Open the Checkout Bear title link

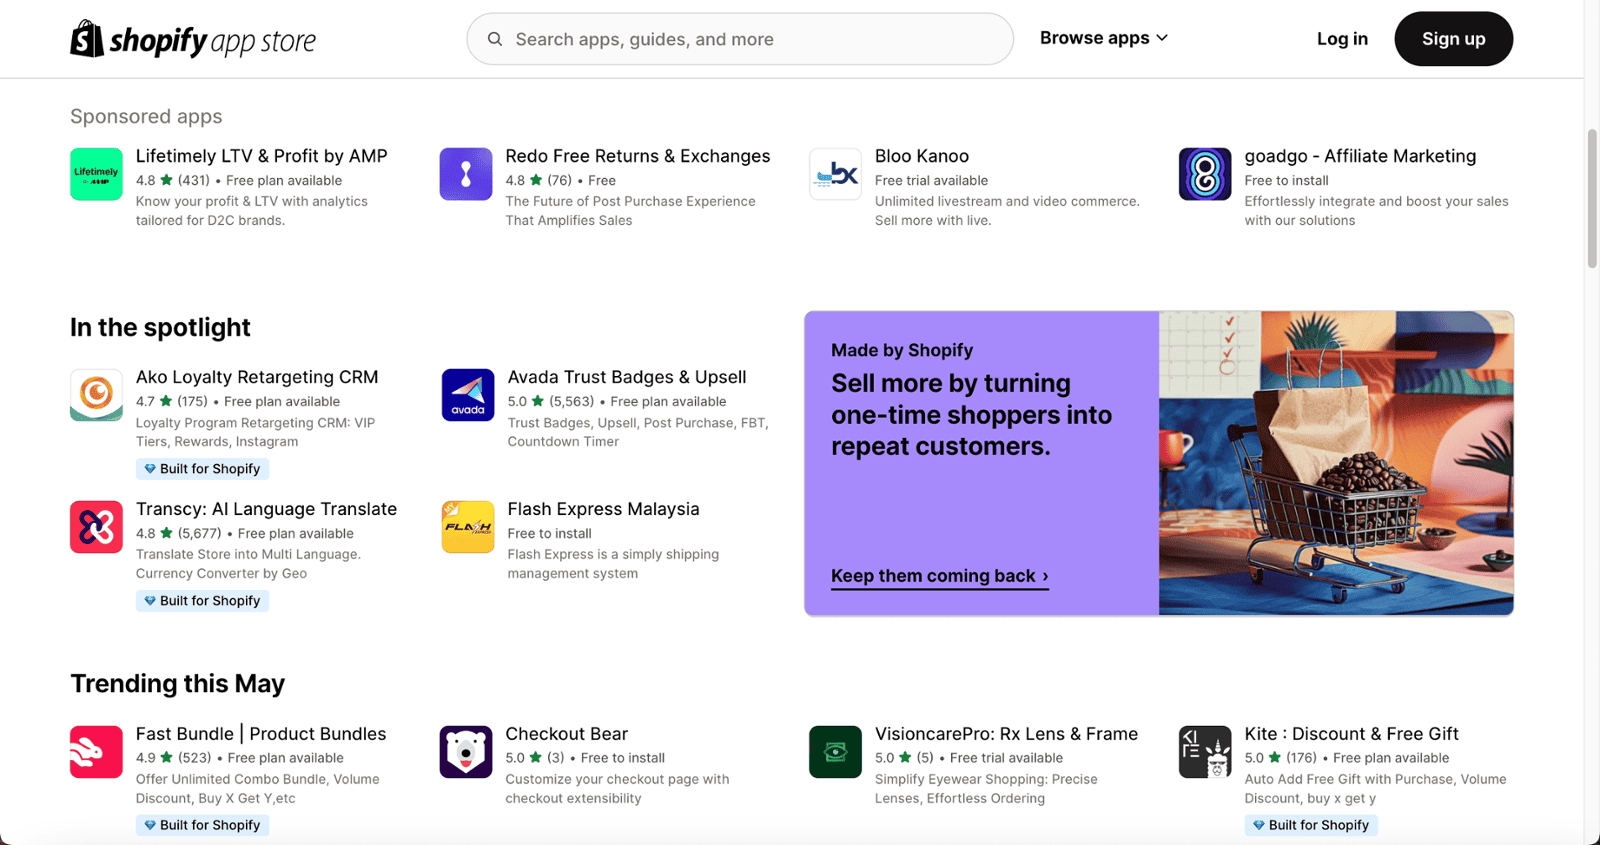567,734
